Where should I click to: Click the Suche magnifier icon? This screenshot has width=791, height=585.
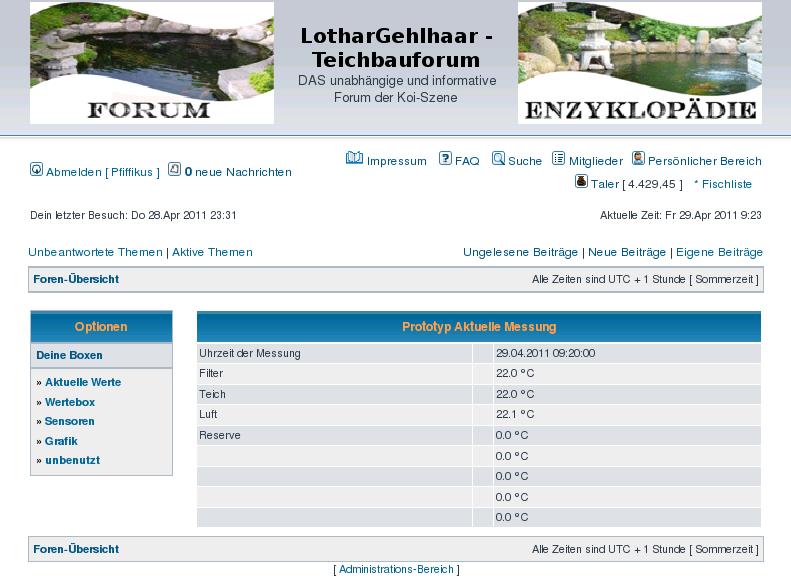coord(498,159)
